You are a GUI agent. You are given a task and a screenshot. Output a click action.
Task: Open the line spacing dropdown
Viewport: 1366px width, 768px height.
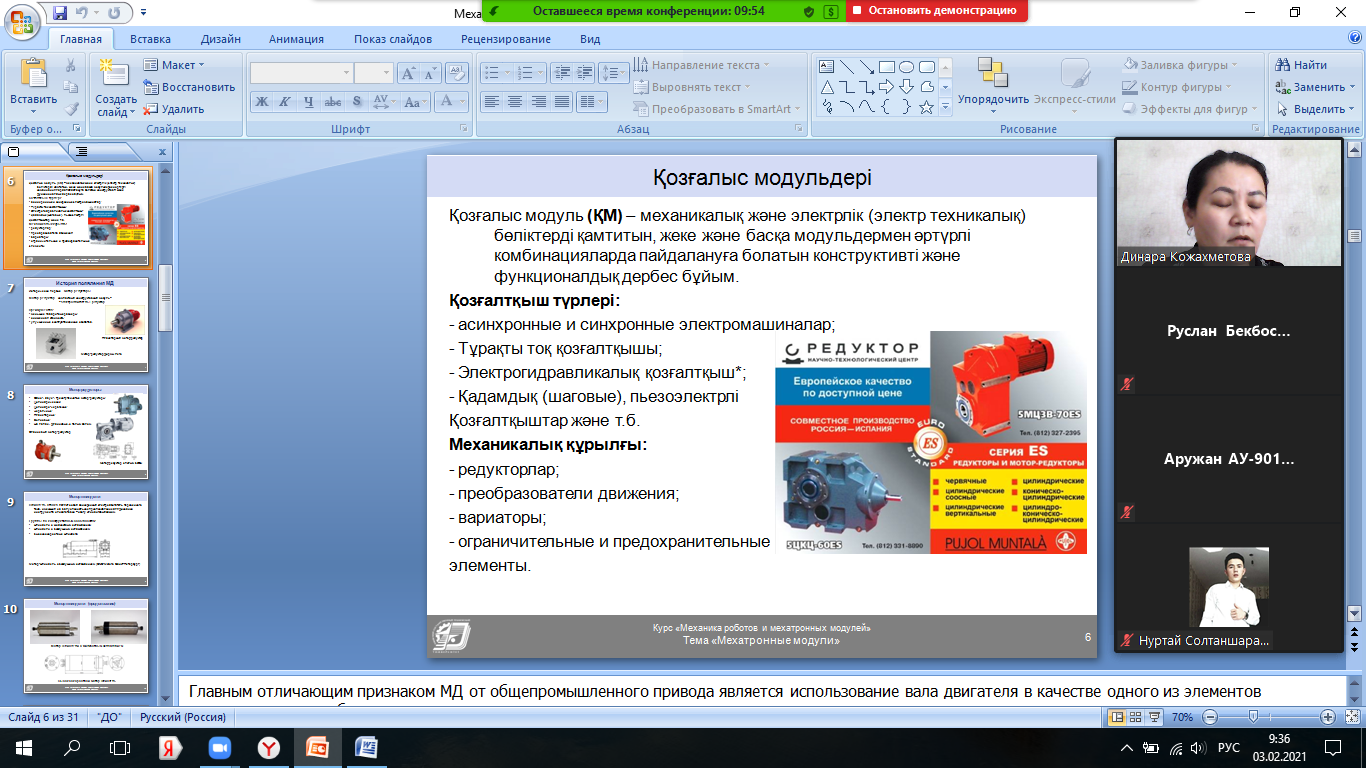click(615, 73)
